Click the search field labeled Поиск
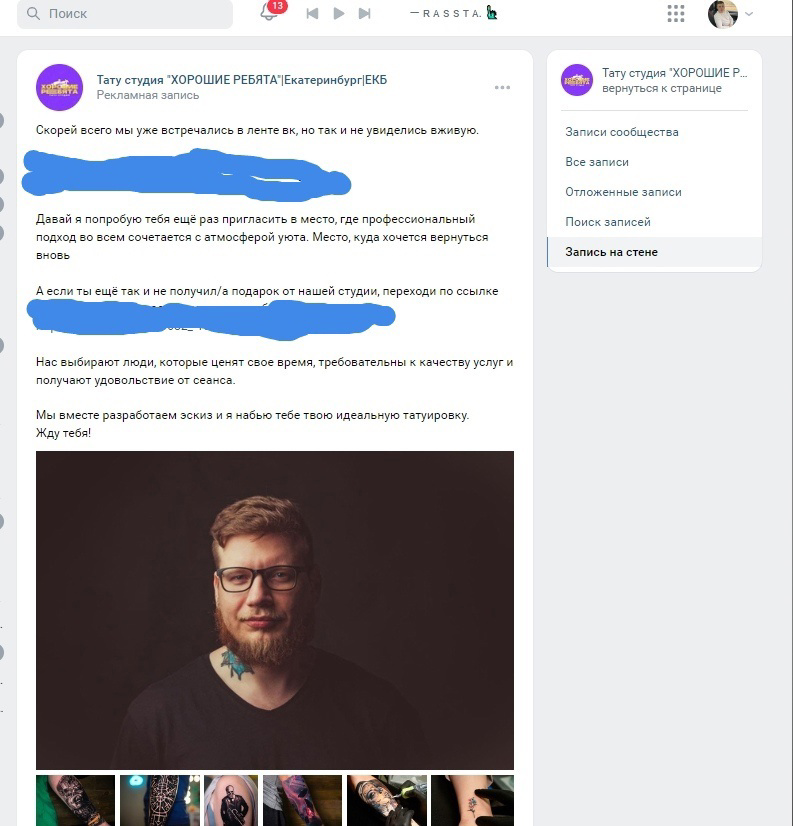This screenshot has height=826, width=793. 125,14
